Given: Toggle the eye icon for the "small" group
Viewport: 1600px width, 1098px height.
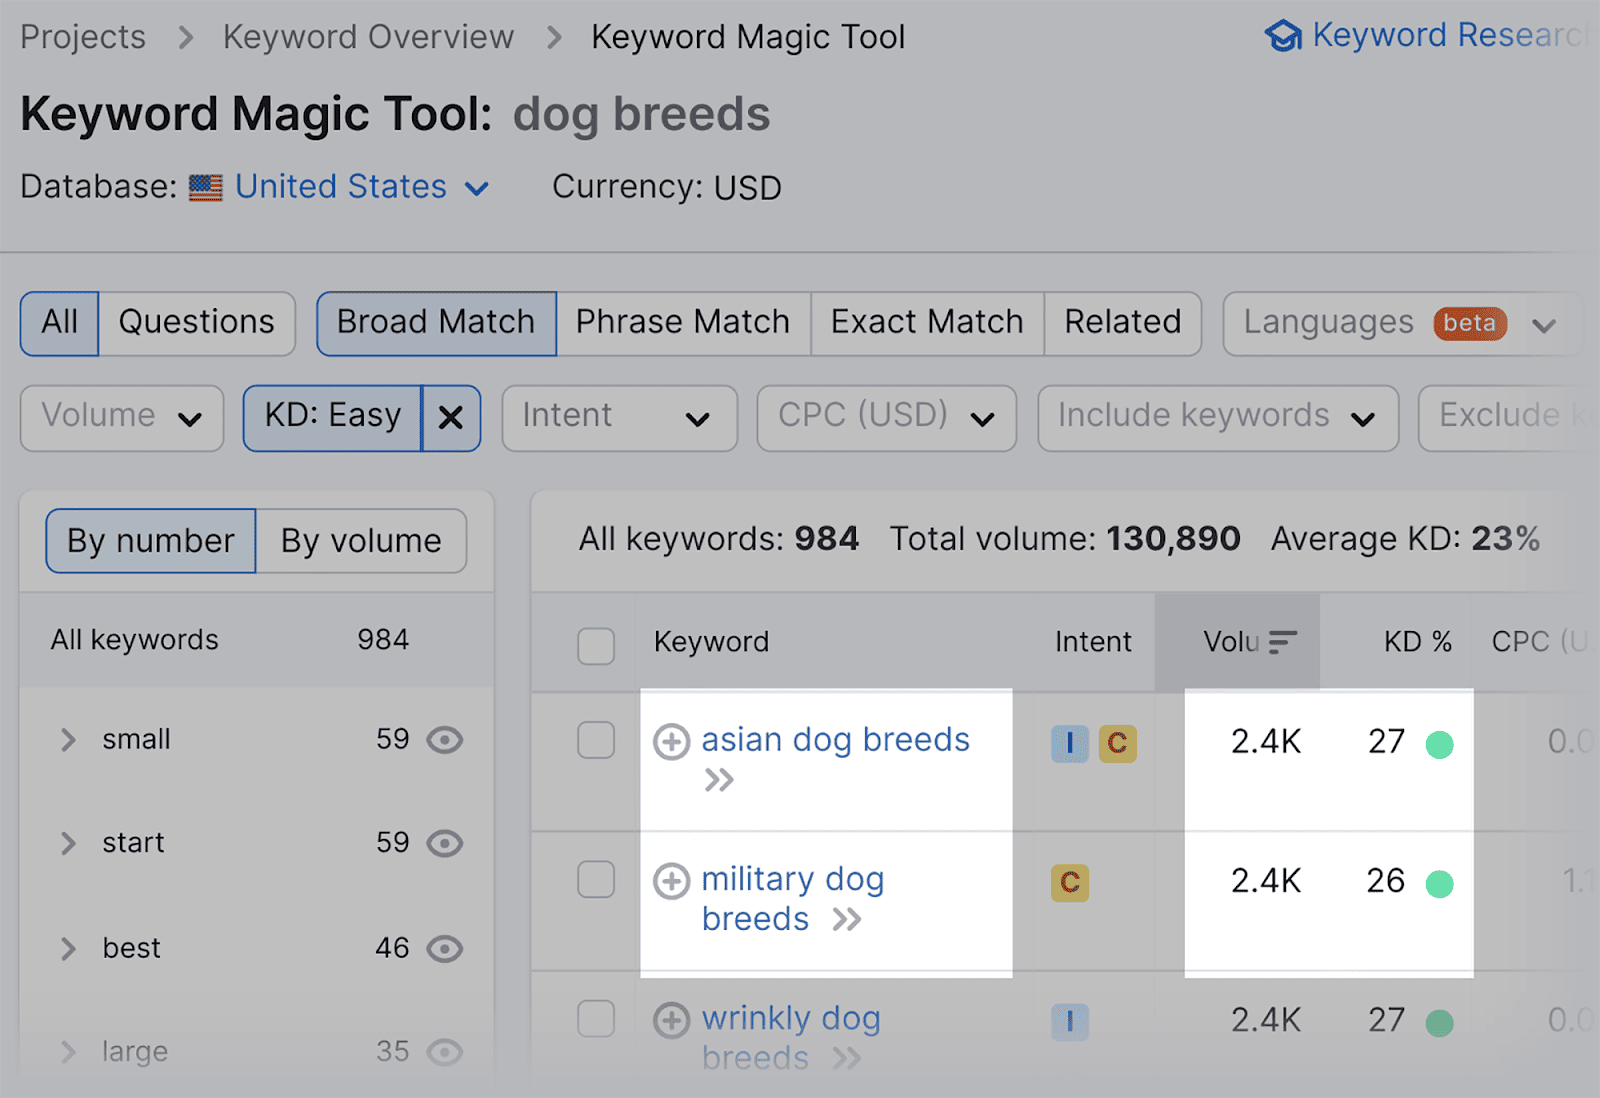Looking at the screenshot, I should click(447, 740).
